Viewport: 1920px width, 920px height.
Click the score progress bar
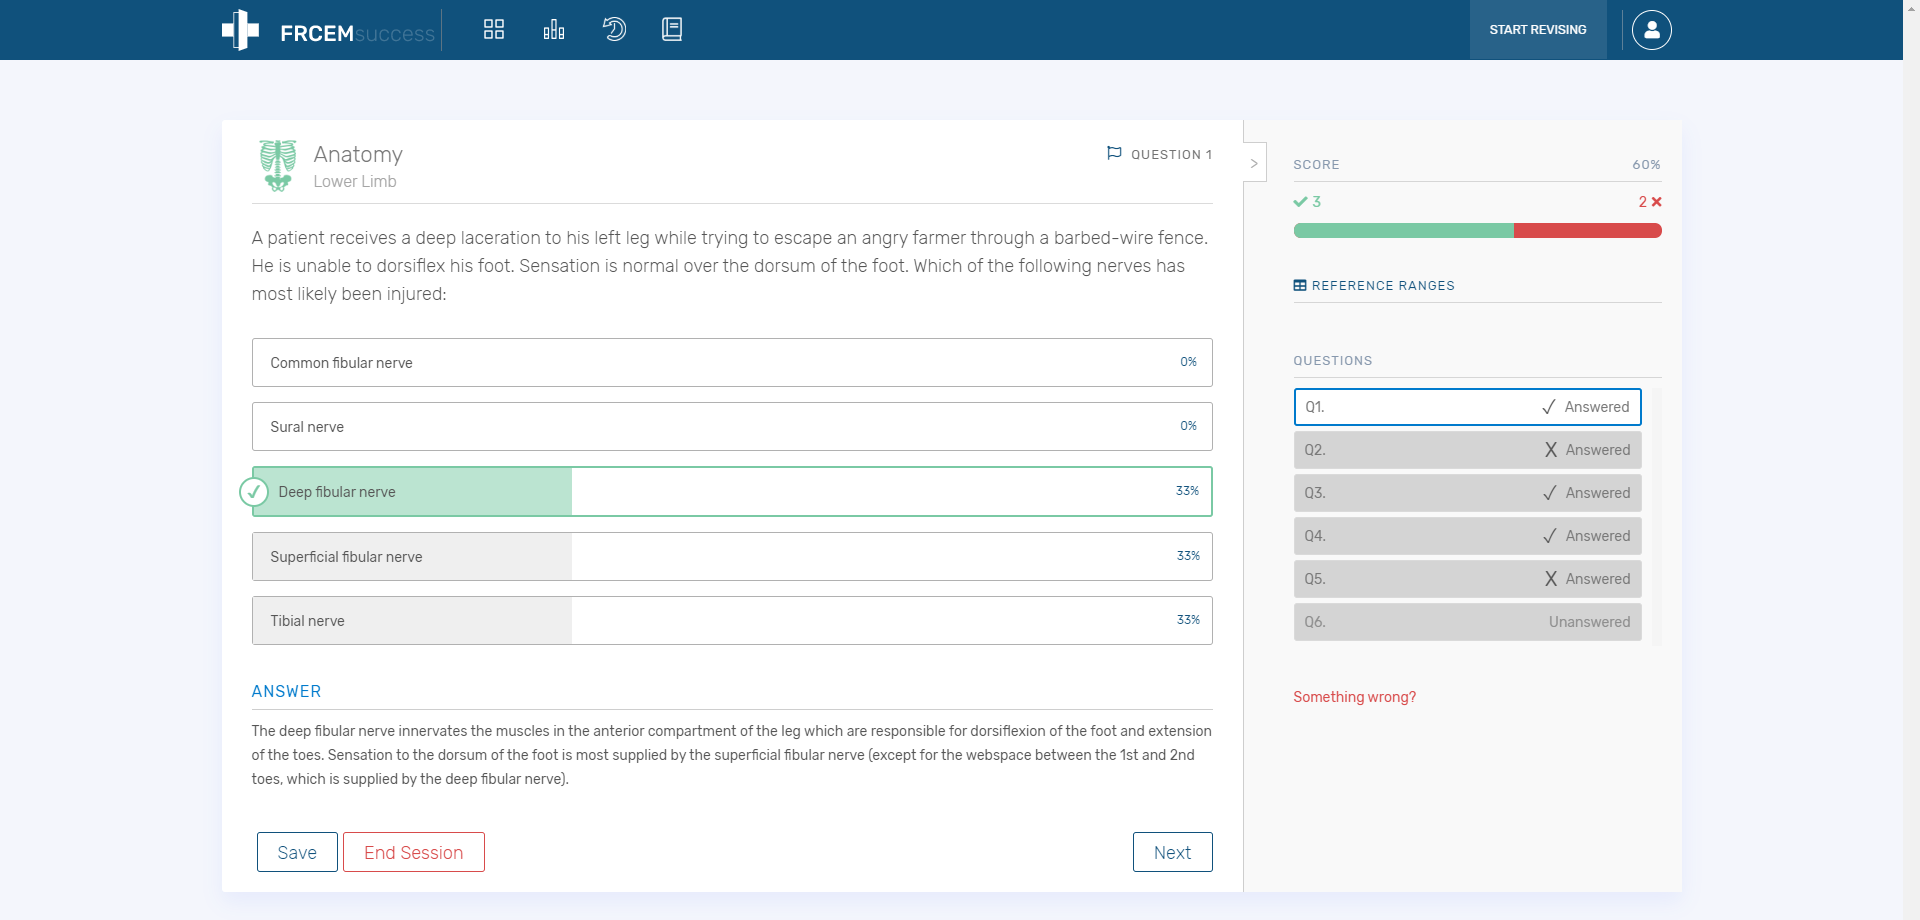coord(1476,231)
